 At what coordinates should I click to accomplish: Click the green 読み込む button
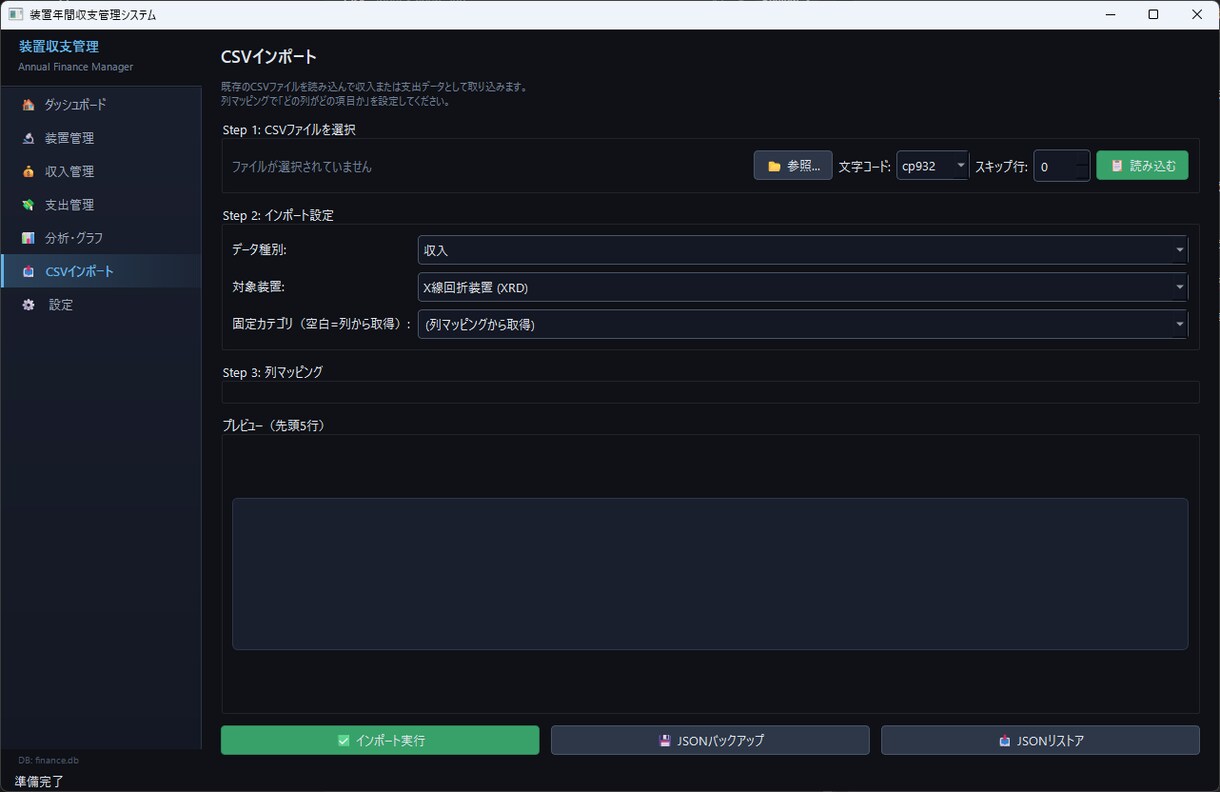[1142, 166]
